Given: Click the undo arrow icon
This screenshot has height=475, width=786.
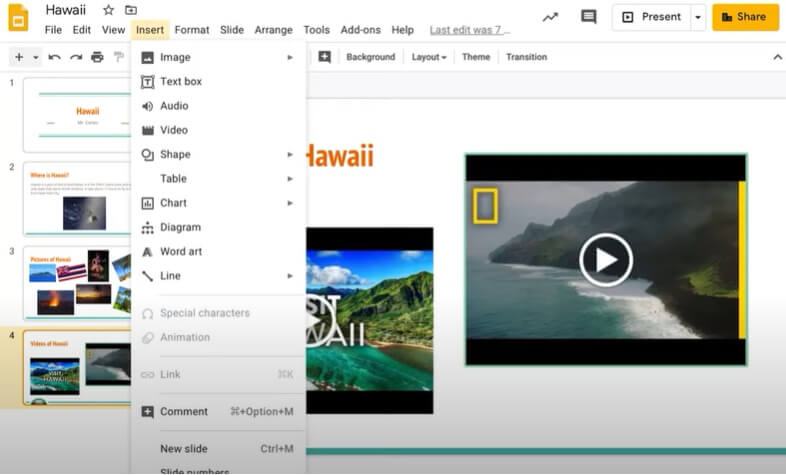Looking at the screenshot, I should (54, 57).
